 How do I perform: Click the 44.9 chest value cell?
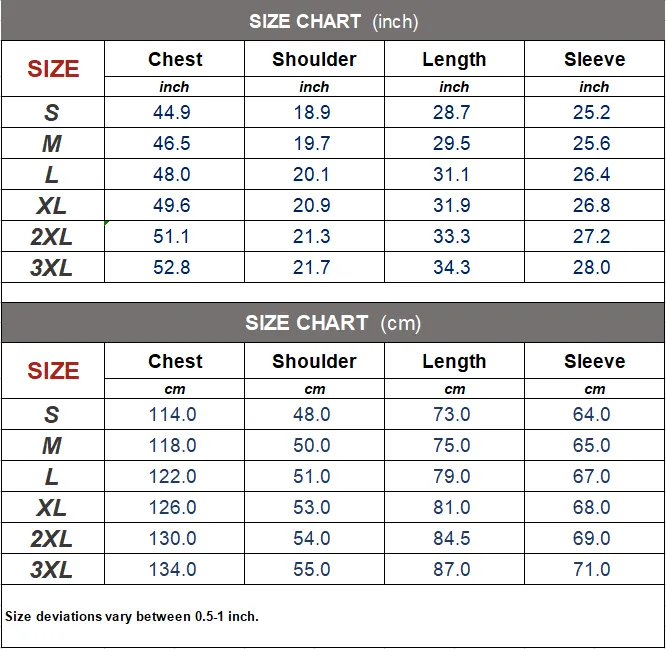pos(172,113)
